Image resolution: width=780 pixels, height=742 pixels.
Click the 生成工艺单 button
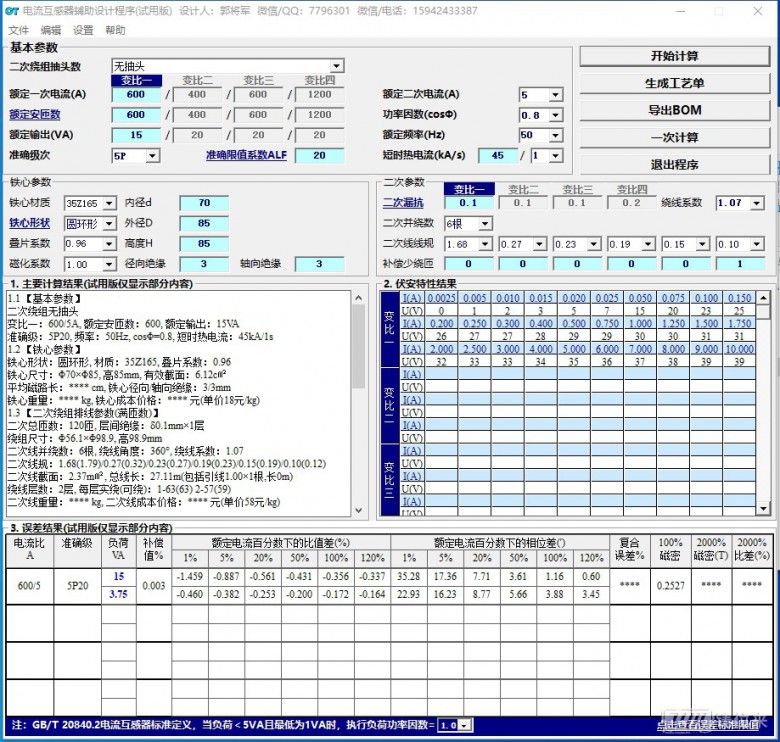[x=675, y=83]
